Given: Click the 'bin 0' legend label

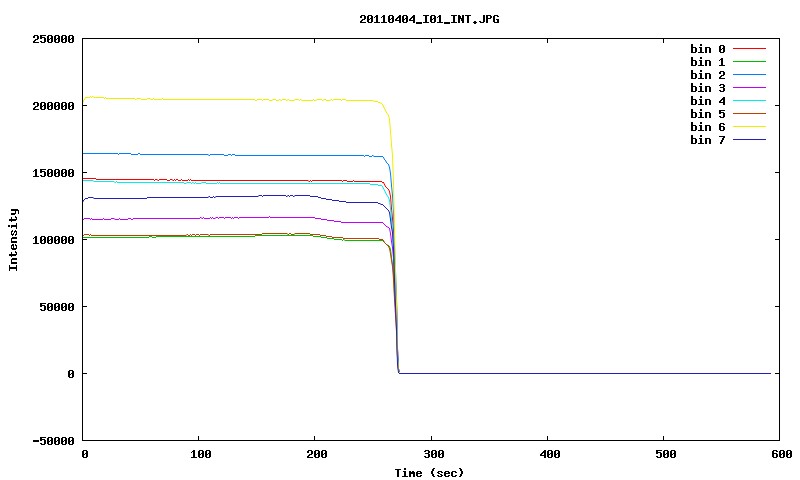Looking at the screenshot, I should point(708,49).
